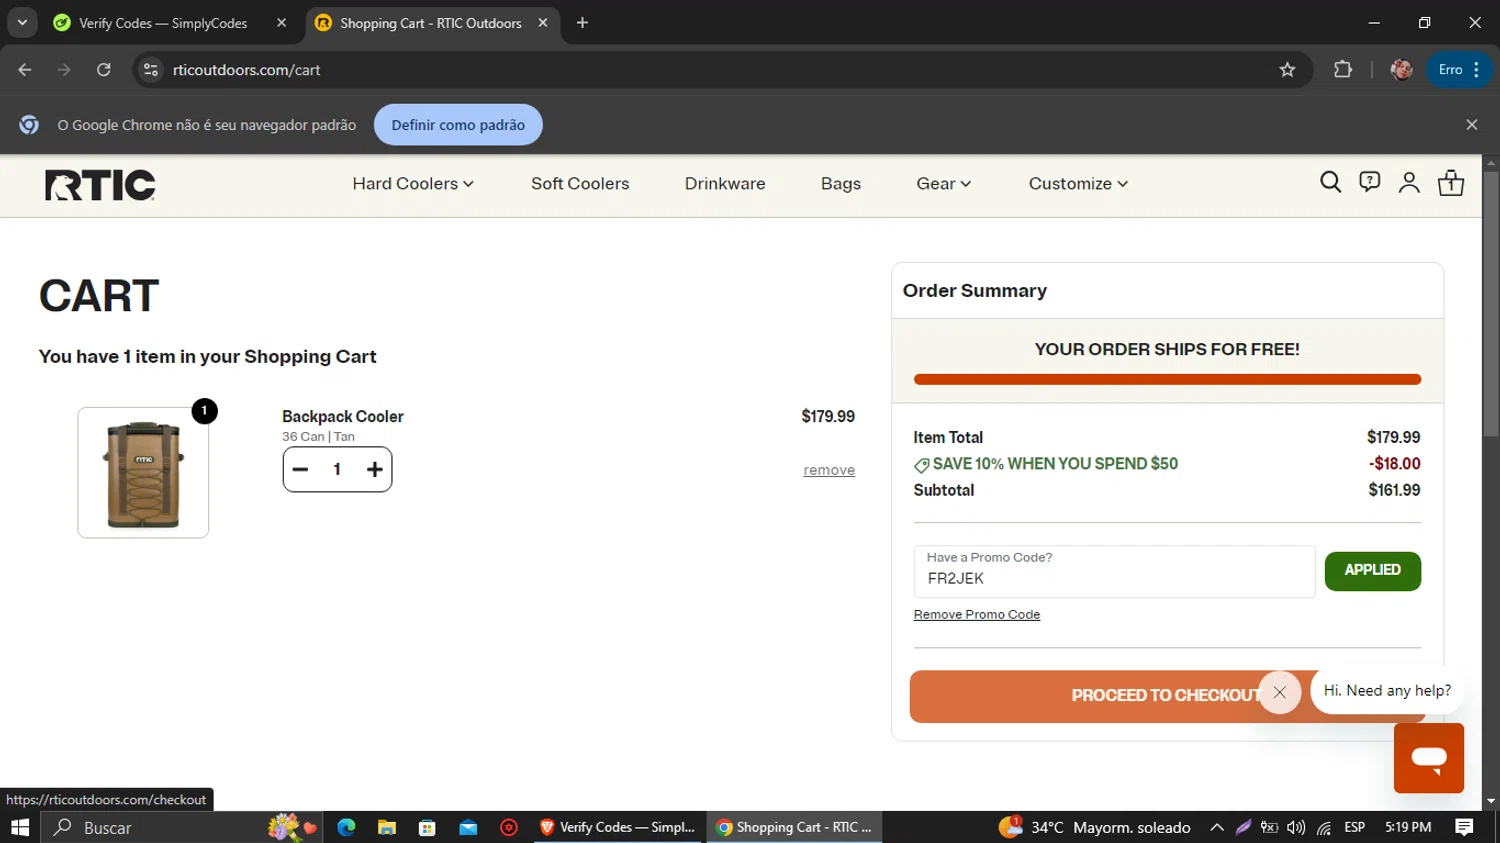Screen dimensions: 1500x843
Task: Open File Explorer from the taskbar
Action: (387, 827)
